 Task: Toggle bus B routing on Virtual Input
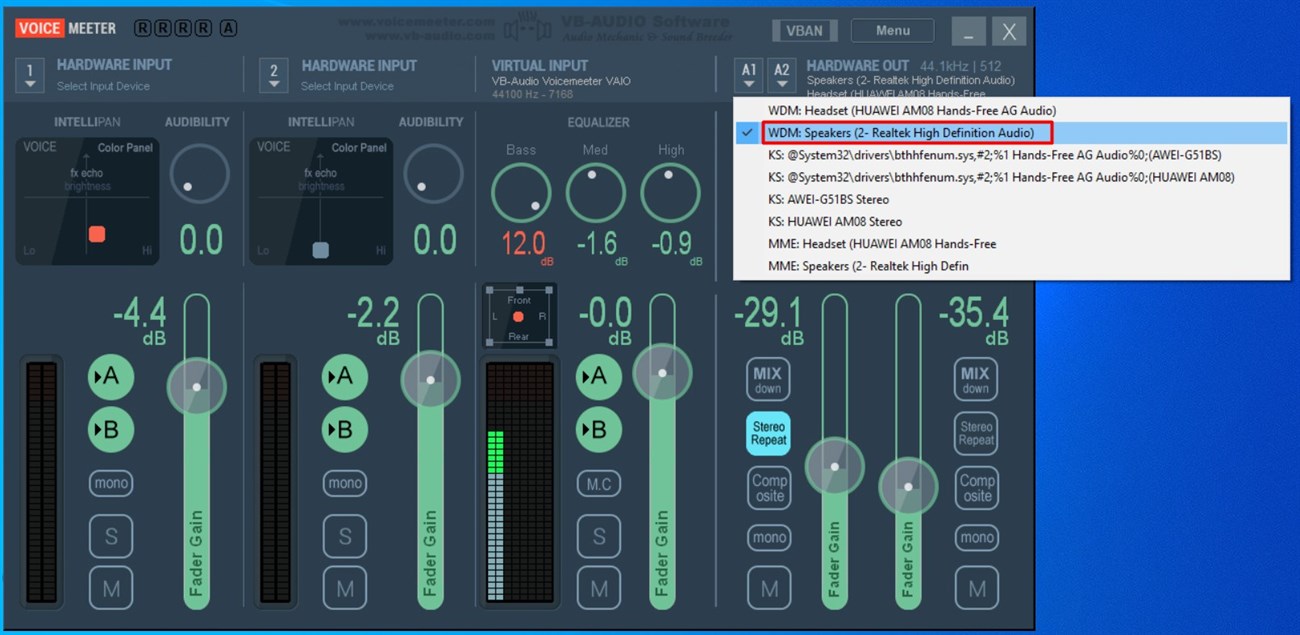pyautogui.click(x=598, y=430)
